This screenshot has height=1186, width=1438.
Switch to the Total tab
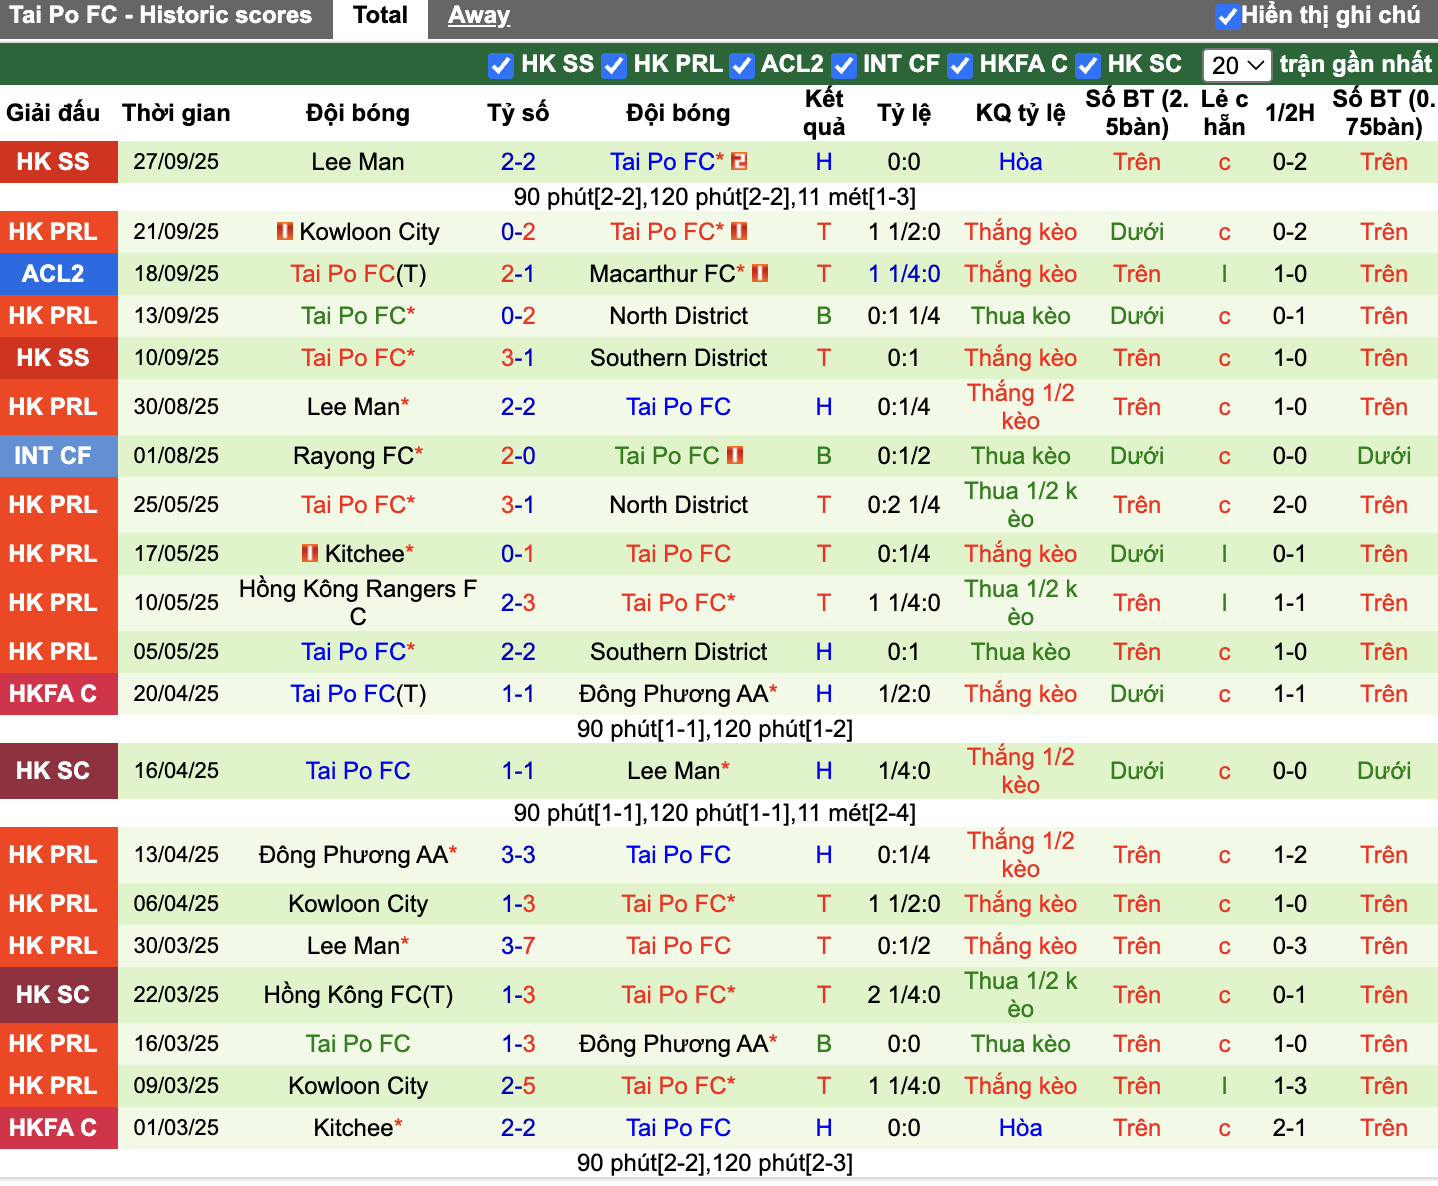380,17
